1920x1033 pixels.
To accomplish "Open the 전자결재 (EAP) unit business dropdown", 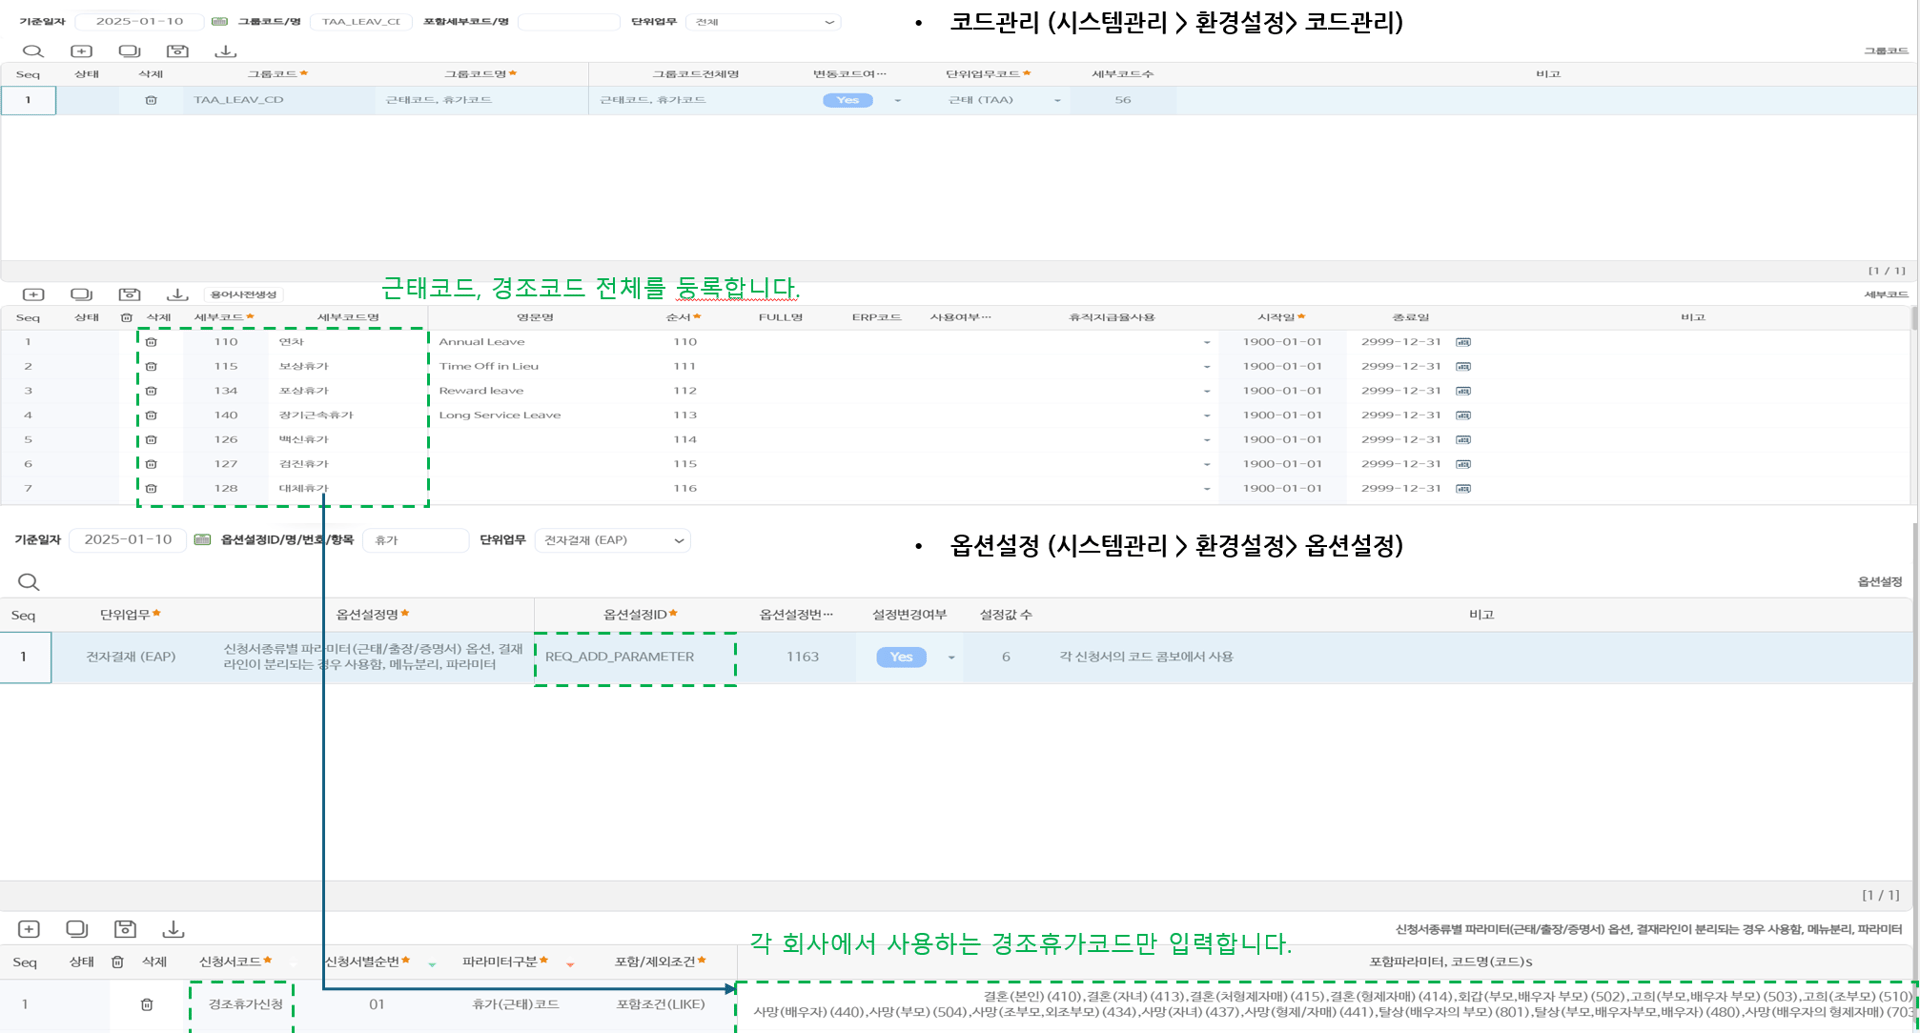I will click(613, 540).
